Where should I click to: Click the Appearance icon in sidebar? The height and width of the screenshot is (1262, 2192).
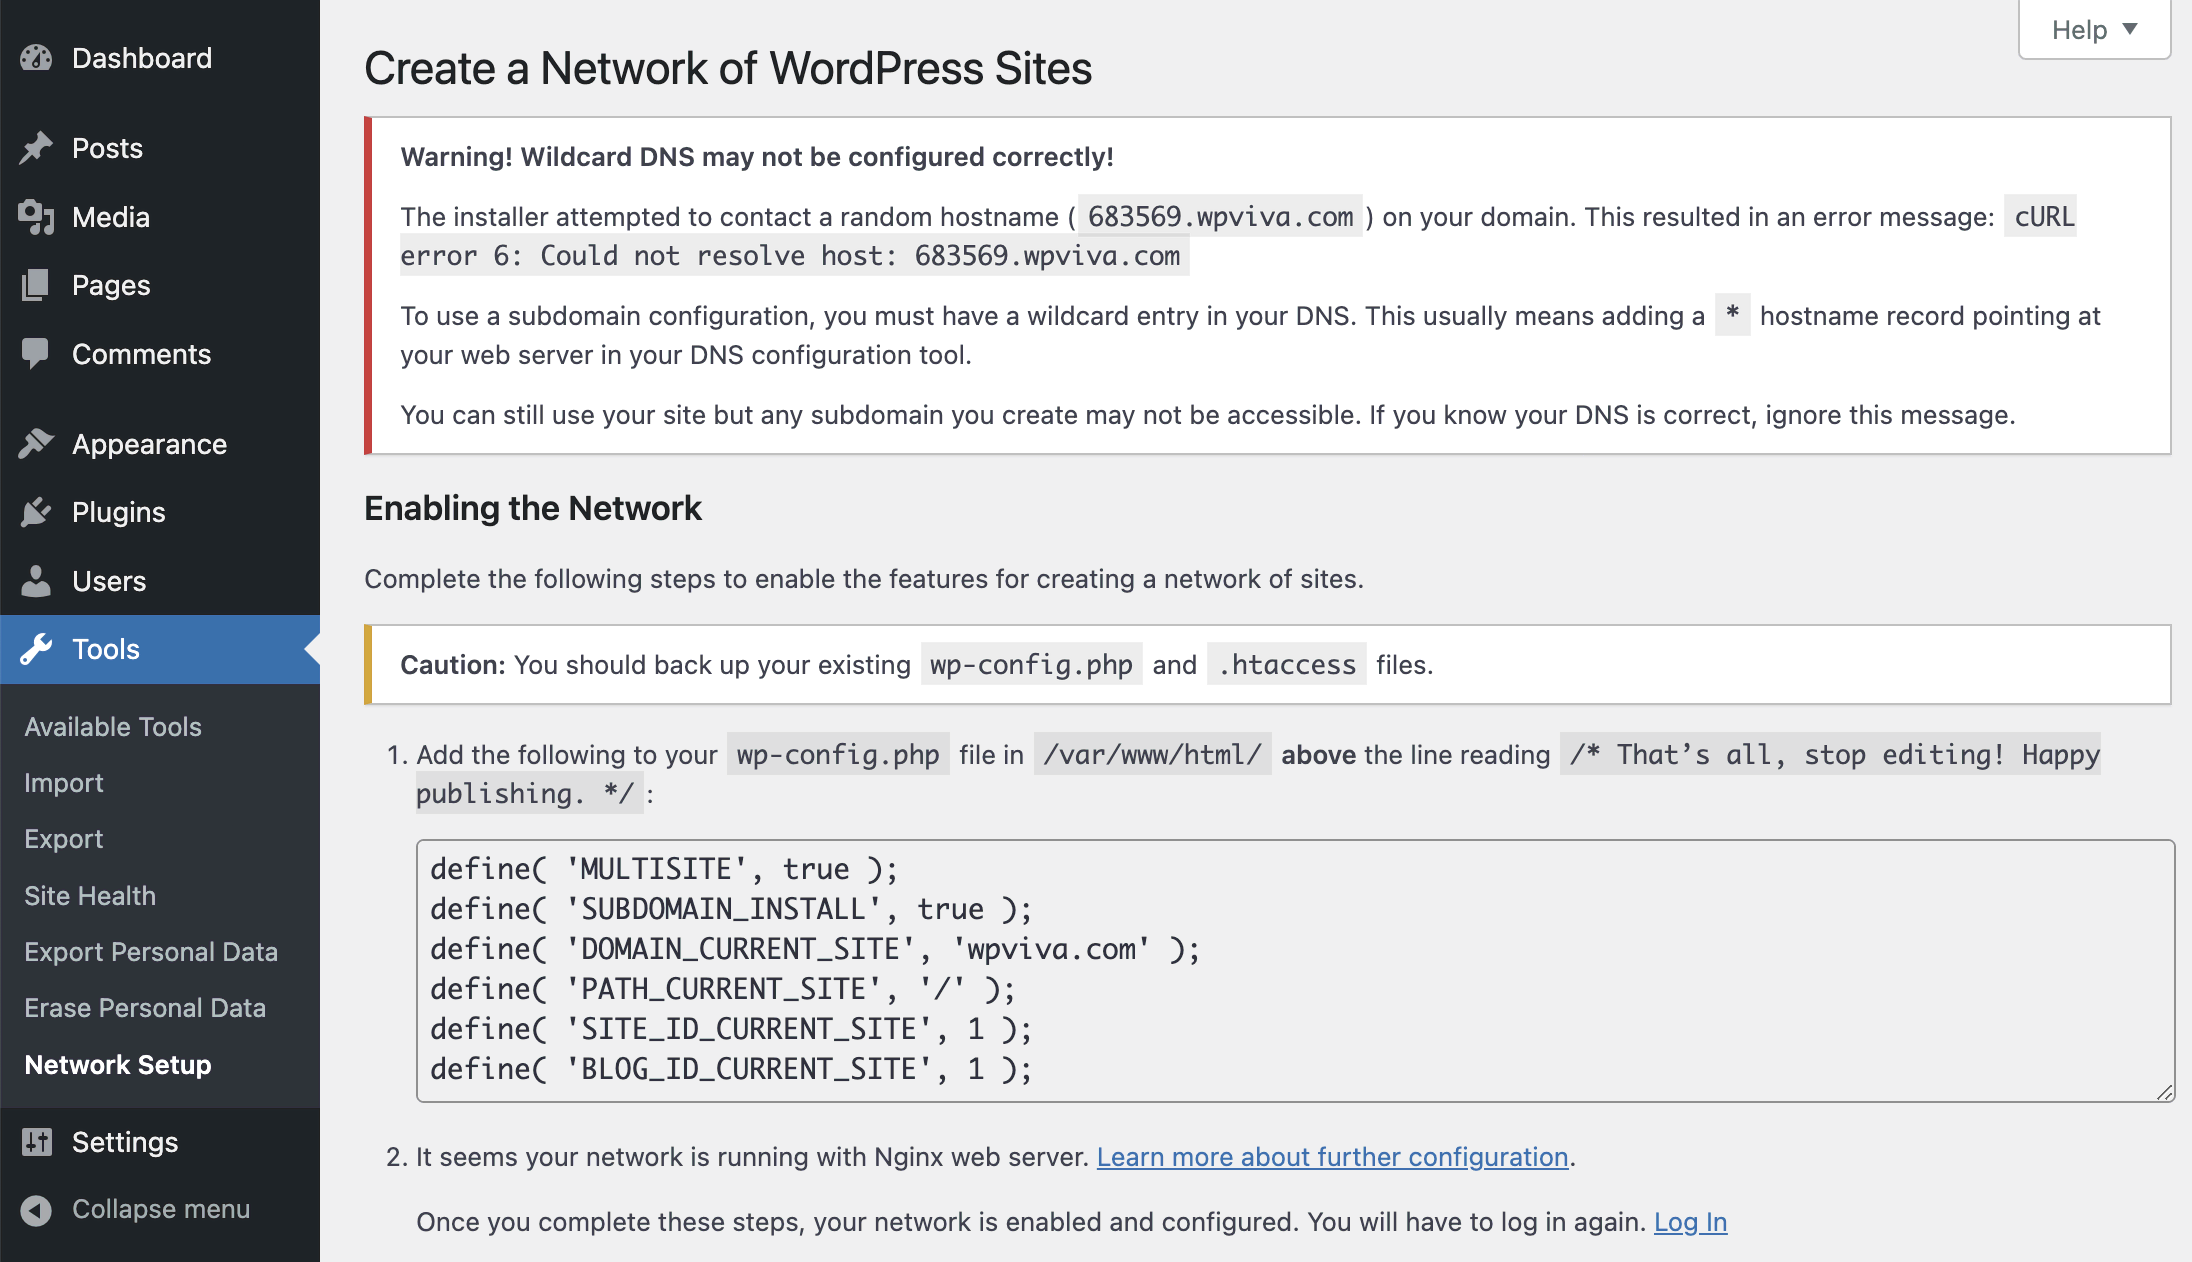[36, 443]
